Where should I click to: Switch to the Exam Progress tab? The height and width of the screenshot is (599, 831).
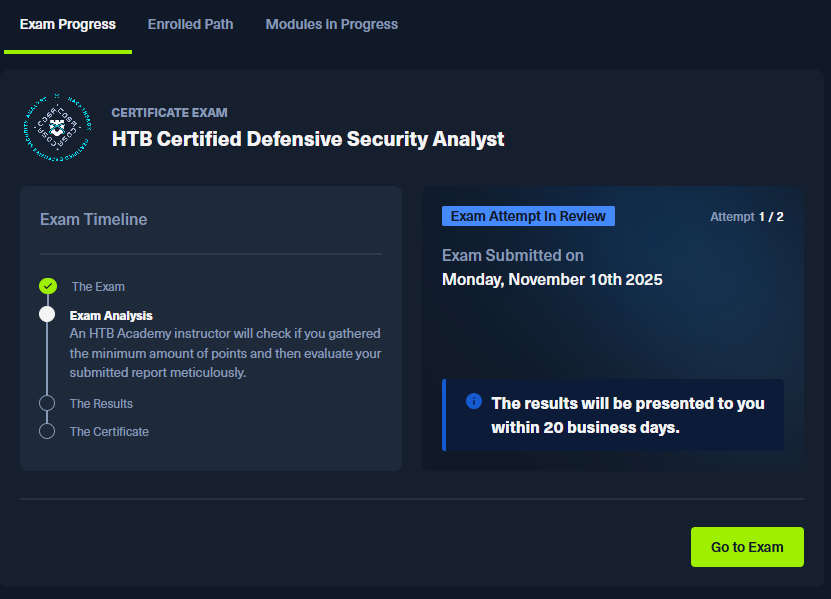click(68, 24)
